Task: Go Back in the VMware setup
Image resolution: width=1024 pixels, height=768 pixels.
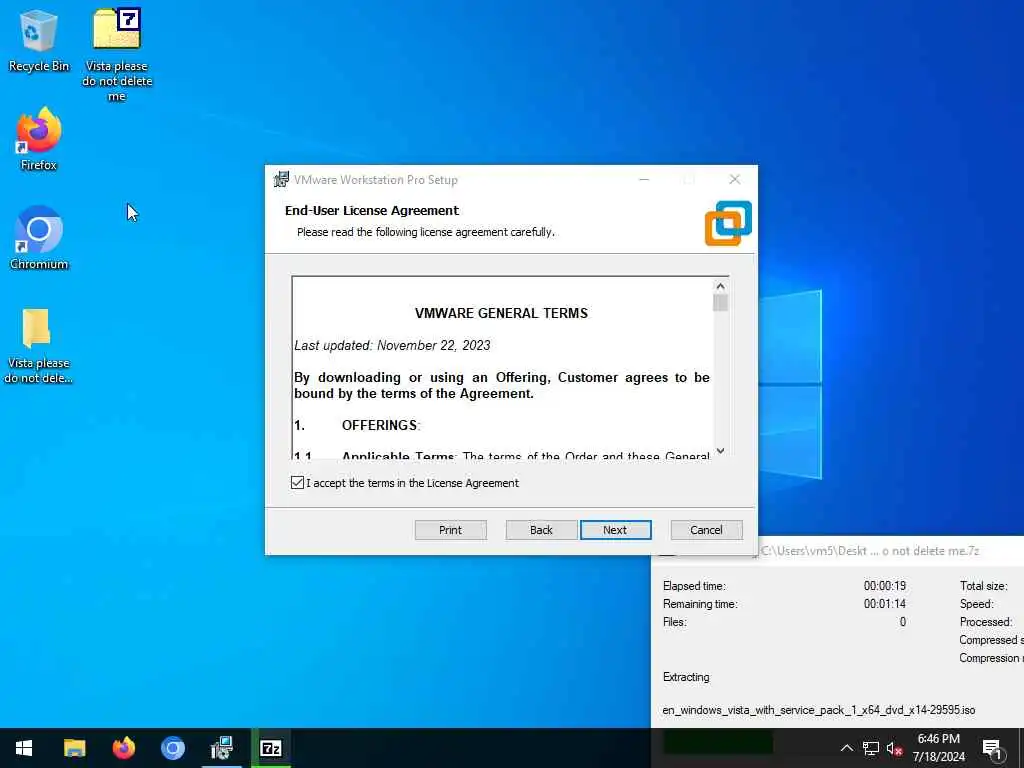Action: point(541,530)
